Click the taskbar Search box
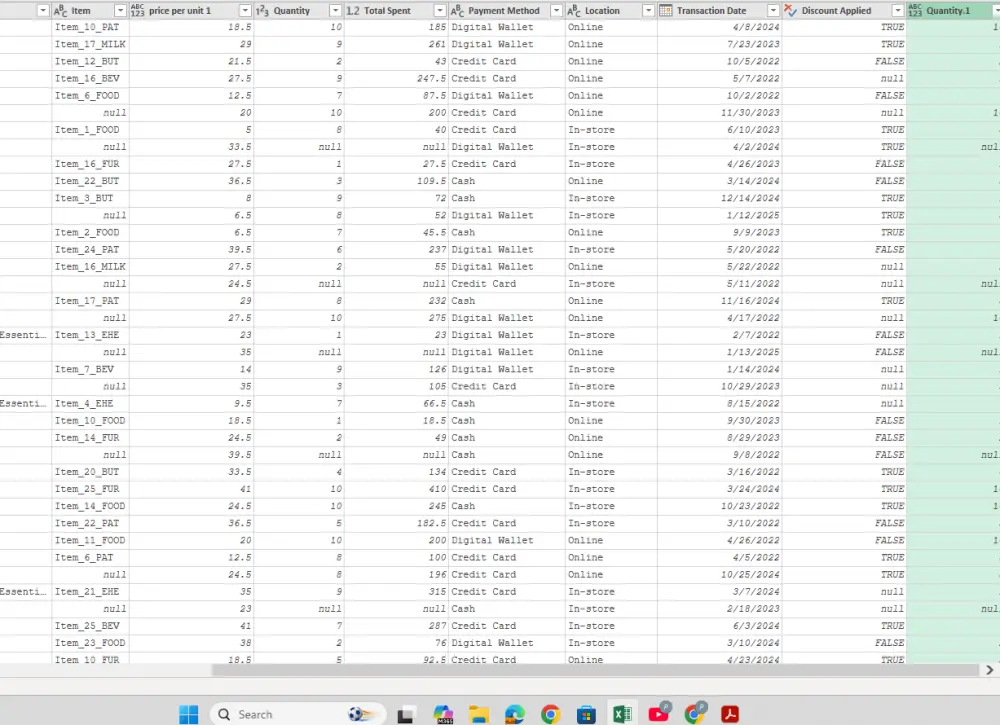Screen dimensions: 1000x725 tap(298, 714)
